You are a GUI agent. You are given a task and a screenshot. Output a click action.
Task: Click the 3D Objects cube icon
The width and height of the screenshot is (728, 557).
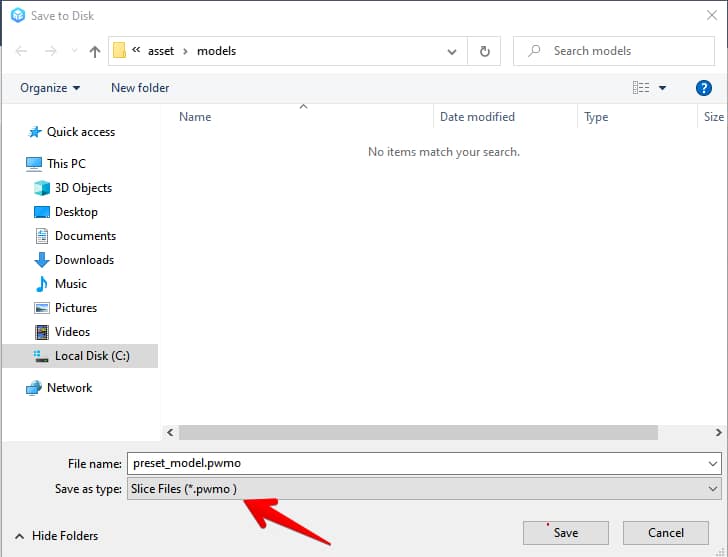pyautogui.click(x=42, y=188)
